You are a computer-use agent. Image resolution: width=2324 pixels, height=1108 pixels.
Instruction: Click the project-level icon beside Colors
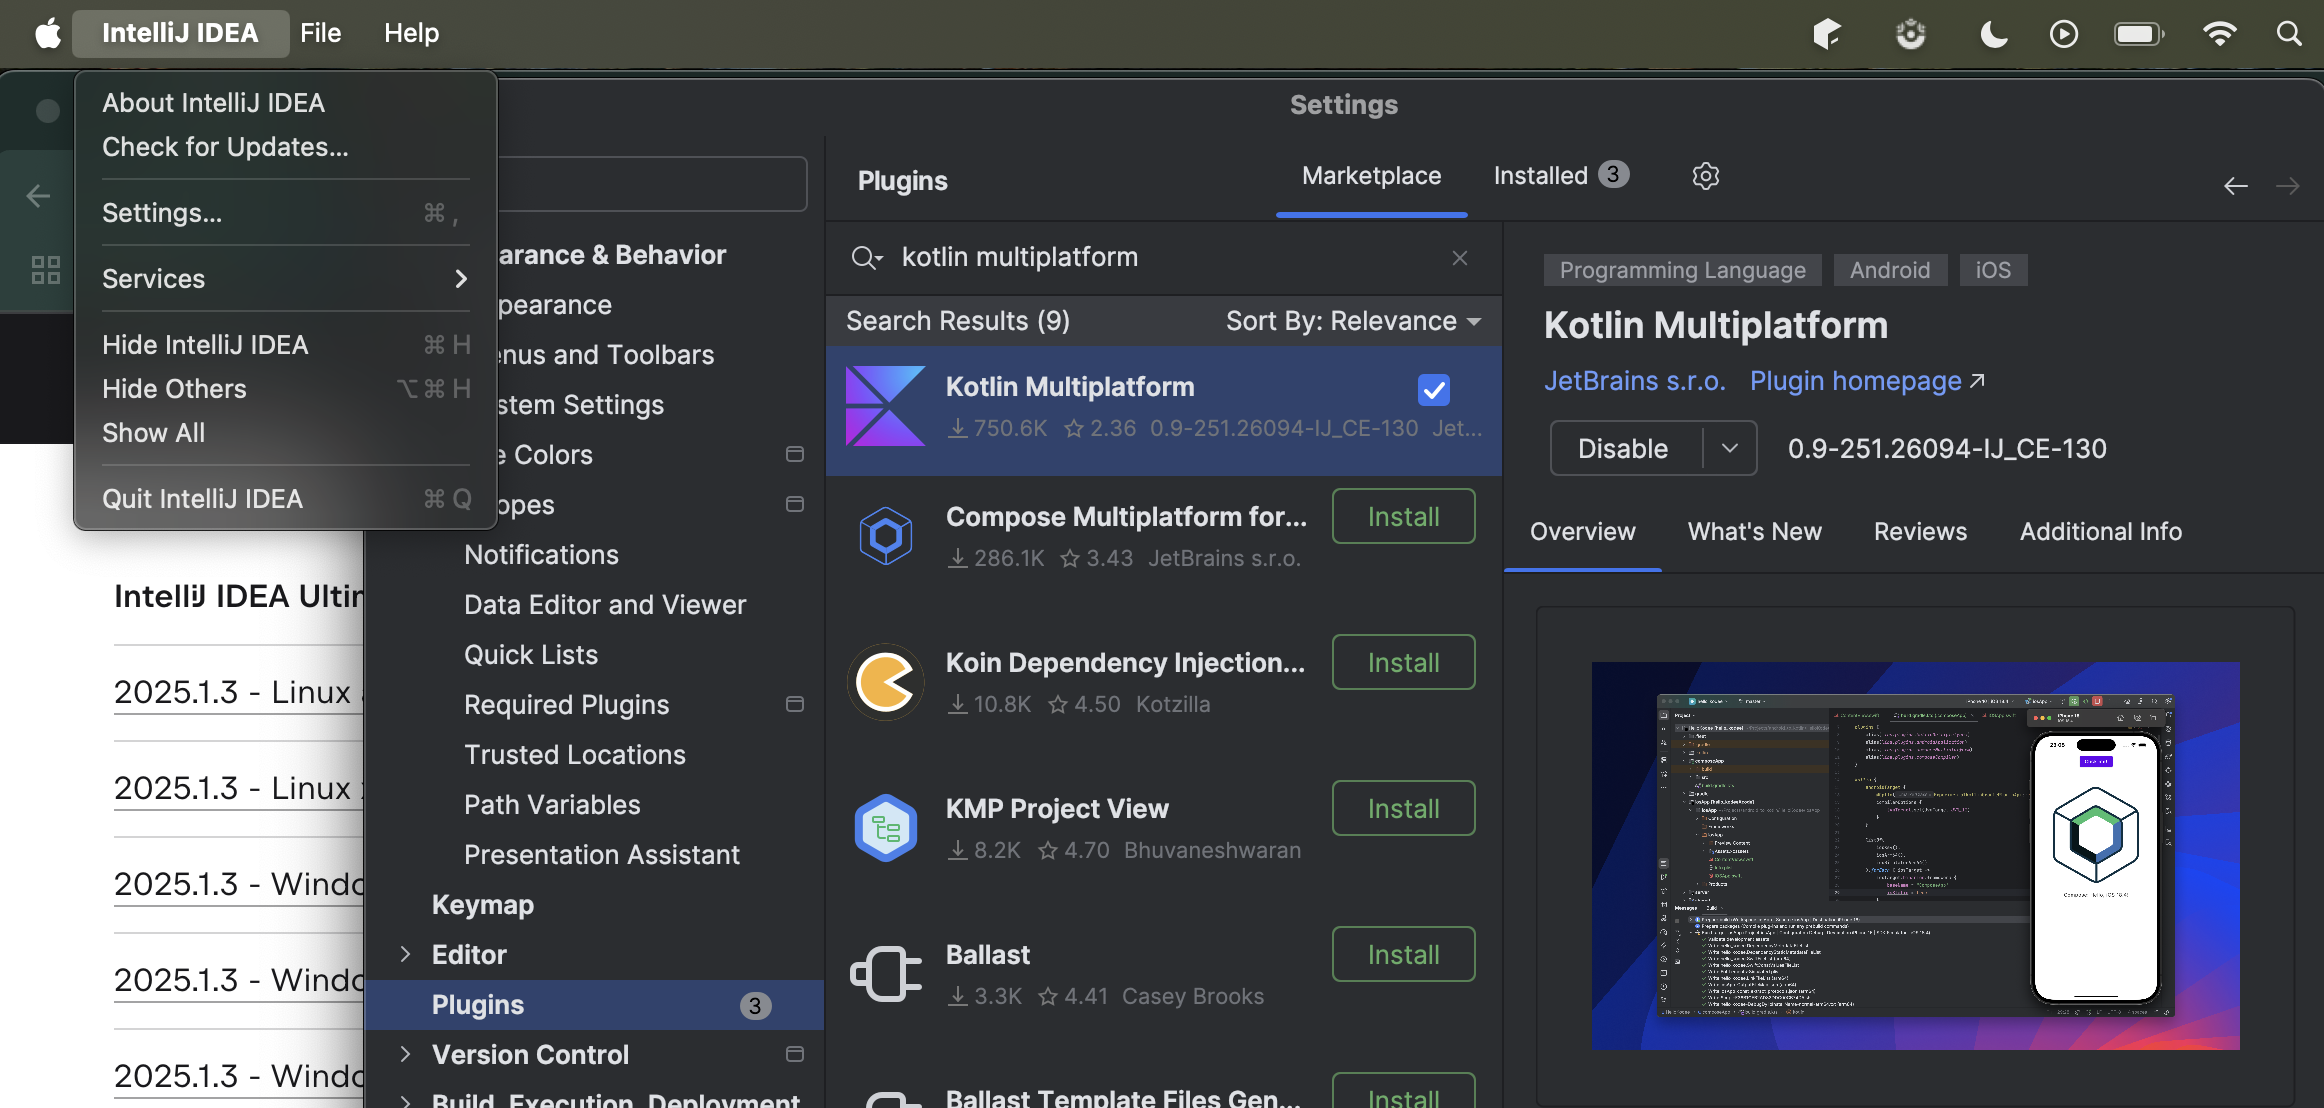click(795, 455)
